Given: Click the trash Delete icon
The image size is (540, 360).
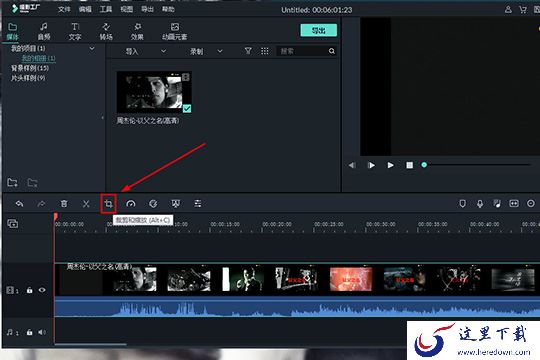Looking at the screenshot, I should click(64, 204).
